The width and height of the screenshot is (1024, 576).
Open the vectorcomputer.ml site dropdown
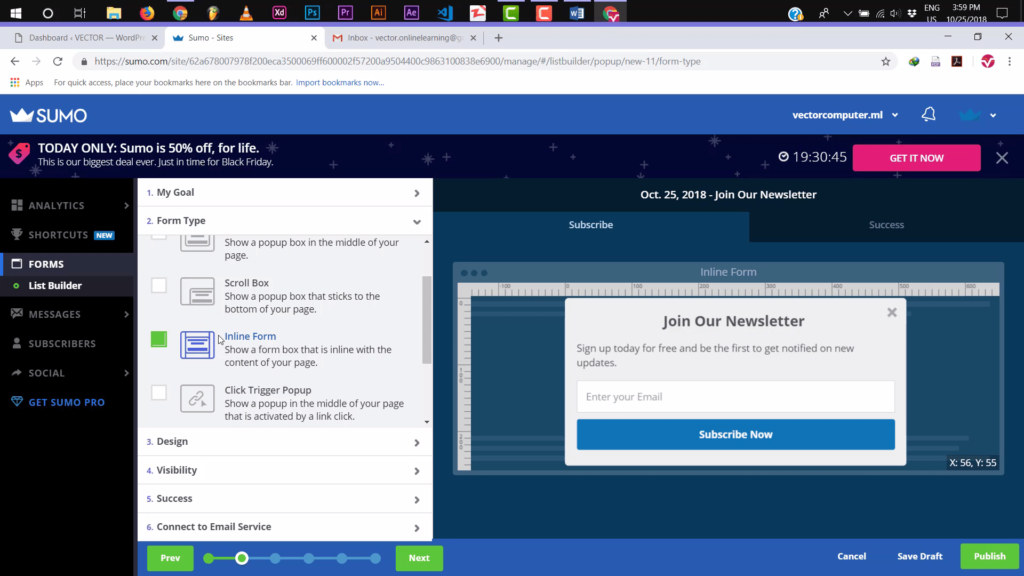click(x=845, y=115)
